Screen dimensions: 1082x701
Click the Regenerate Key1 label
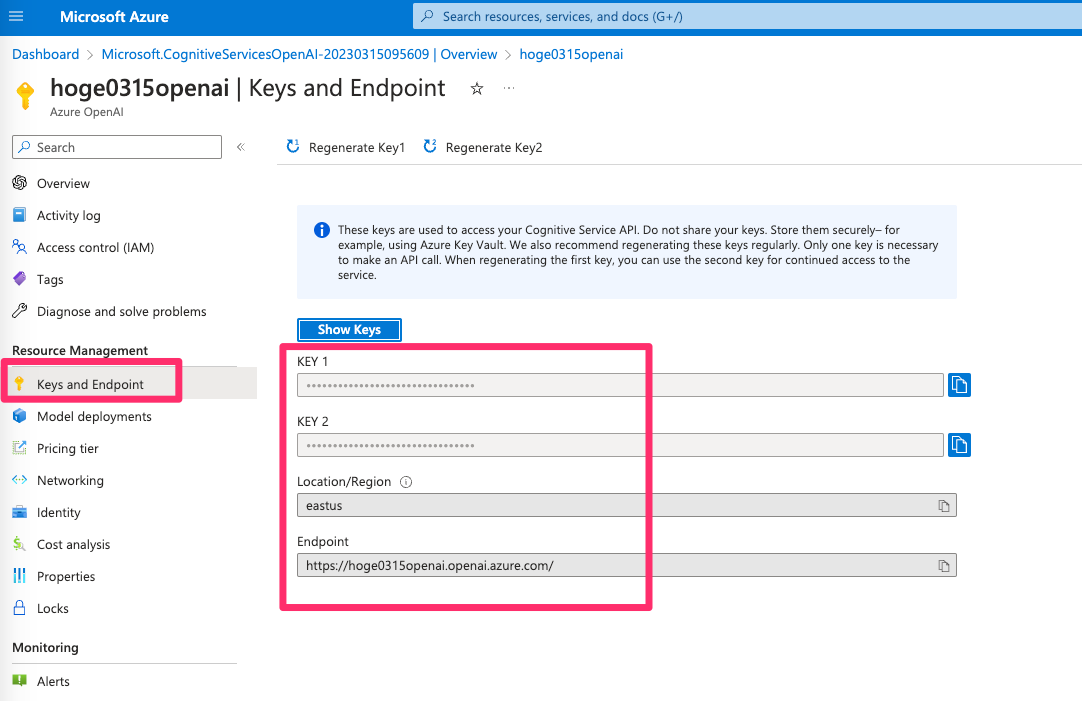tap(357, 148)
